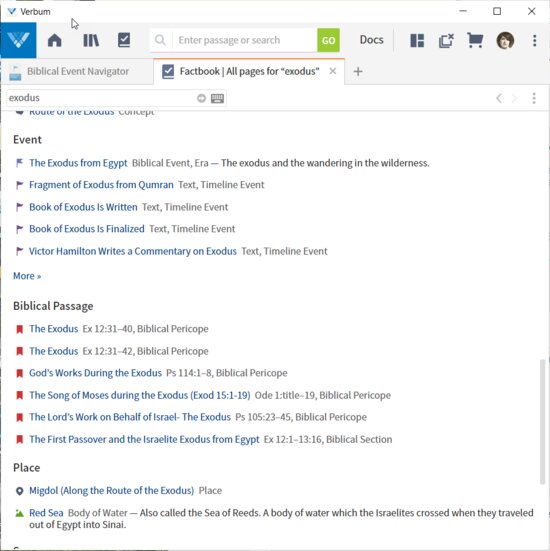Open the Red Sea place link
This screenshot has height=551, width=550.
point(46,513)
